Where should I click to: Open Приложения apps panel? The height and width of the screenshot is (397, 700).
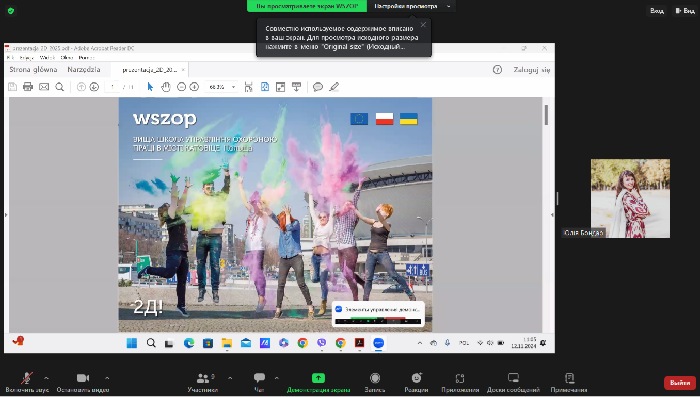pos(460,383)
